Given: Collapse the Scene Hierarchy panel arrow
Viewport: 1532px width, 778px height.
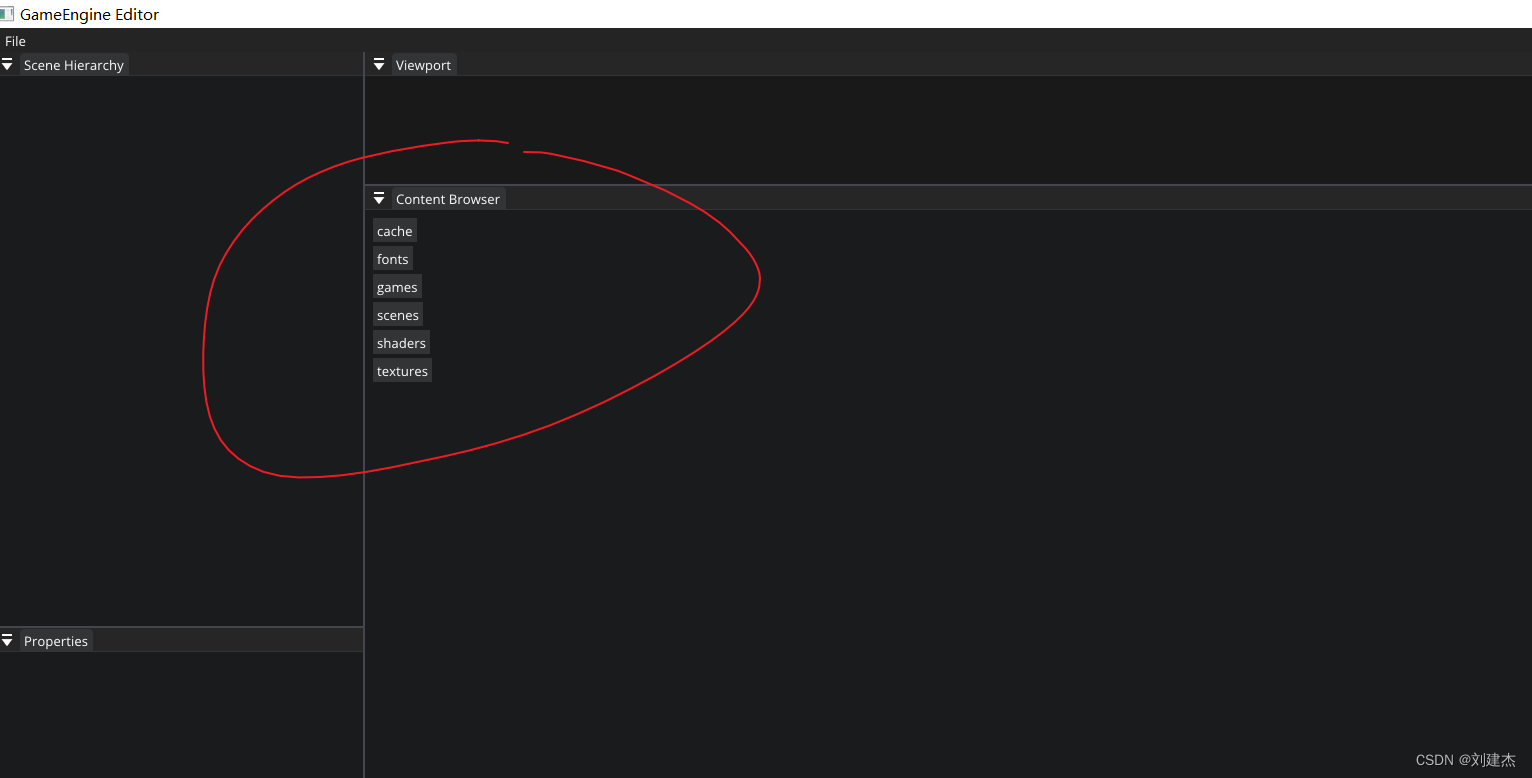Looking at the screenshot, I should 7,65.
